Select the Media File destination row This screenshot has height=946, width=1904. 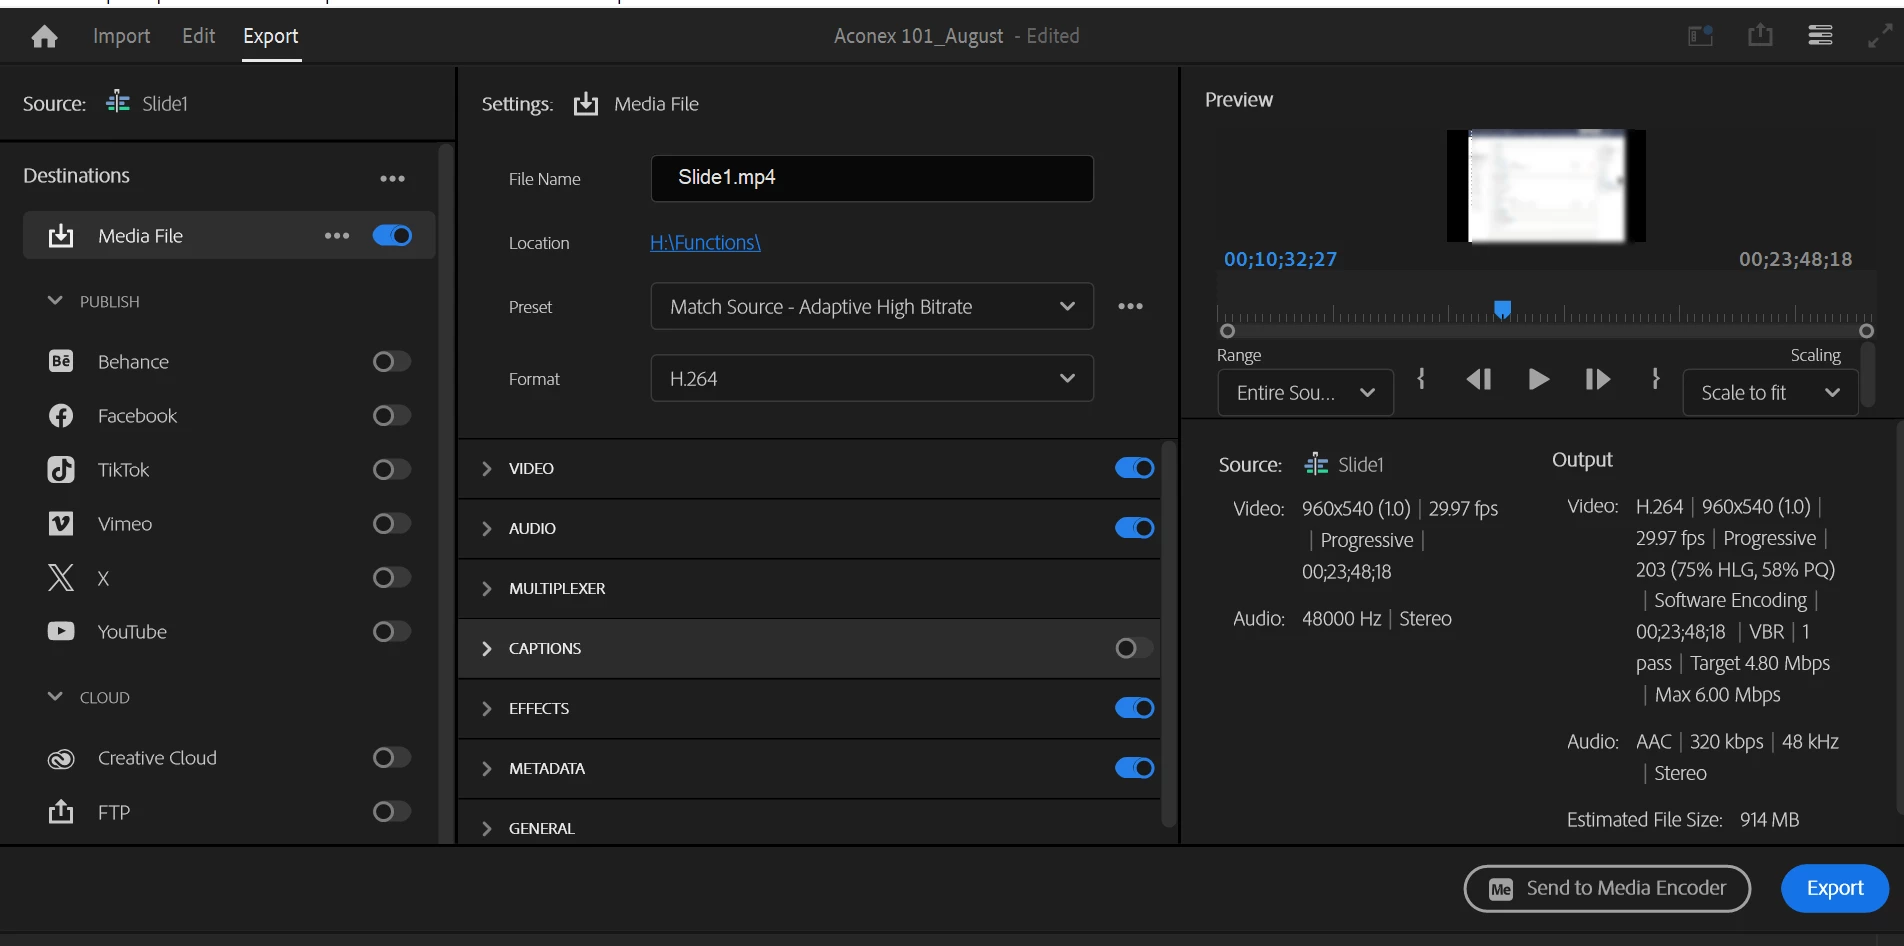[x=228, y=236]
